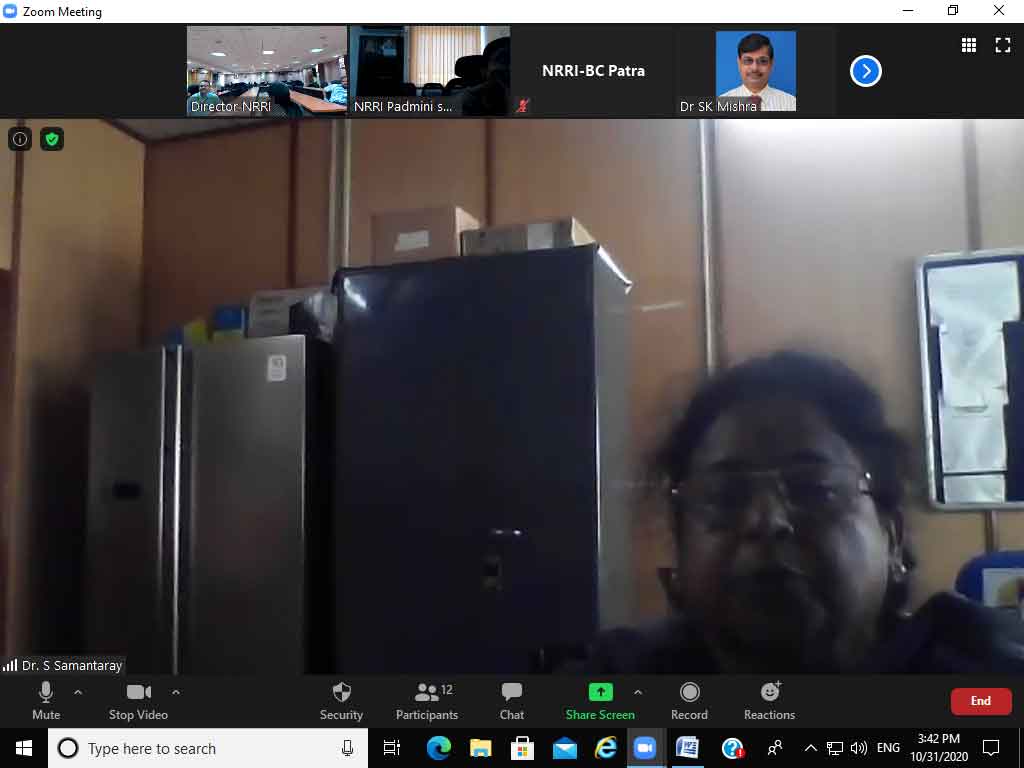The image size is (1024, 768).
Task: Expand video options arrow beside Stop Video
Action: click(176, 692)
